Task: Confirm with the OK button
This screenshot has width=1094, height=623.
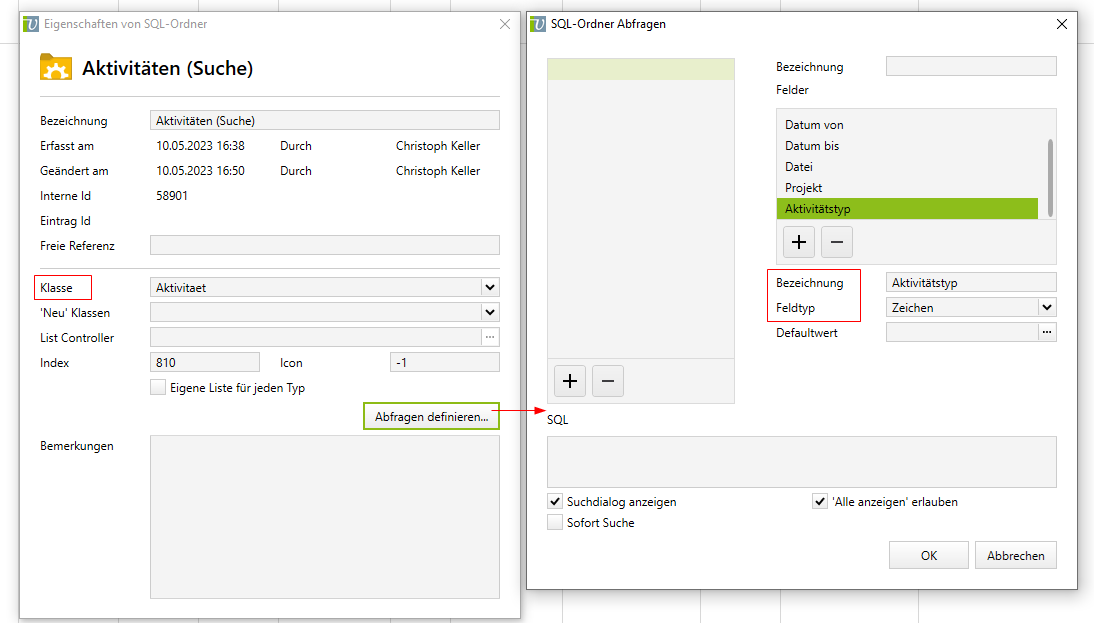Action: 928,556
